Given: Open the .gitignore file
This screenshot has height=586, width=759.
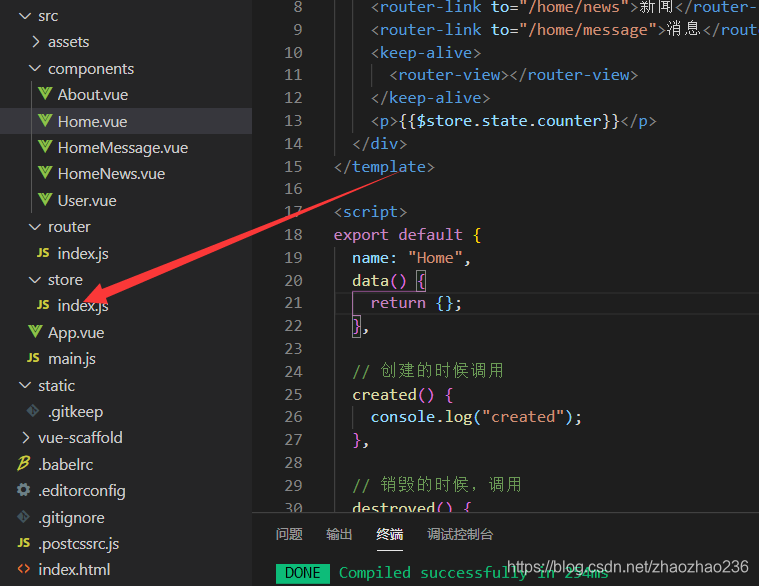Looking at the screenshot, I should tap(71, 518).
